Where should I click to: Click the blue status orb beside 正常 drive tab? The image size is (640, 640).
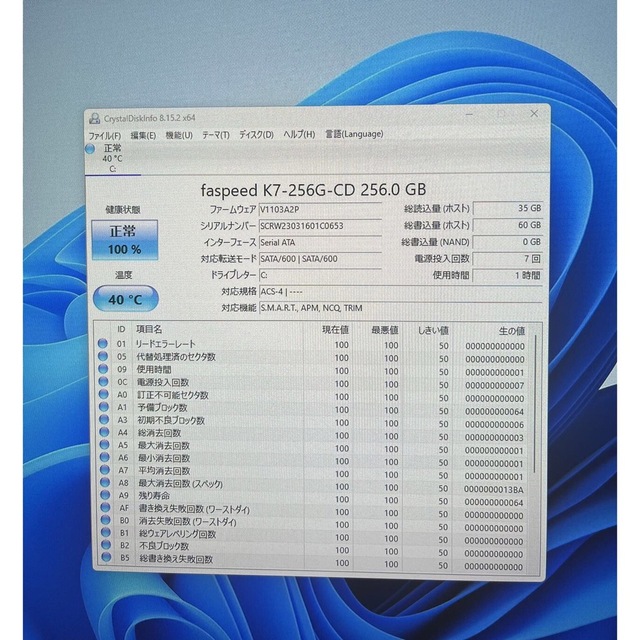point(90,149)
